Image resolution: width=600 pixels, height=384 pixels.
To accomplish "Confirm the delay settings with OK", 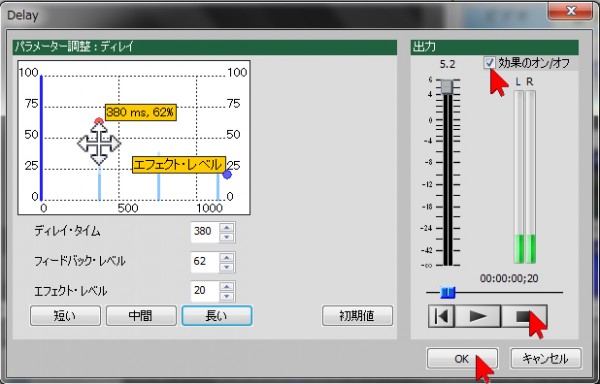I will pos(462,359).
